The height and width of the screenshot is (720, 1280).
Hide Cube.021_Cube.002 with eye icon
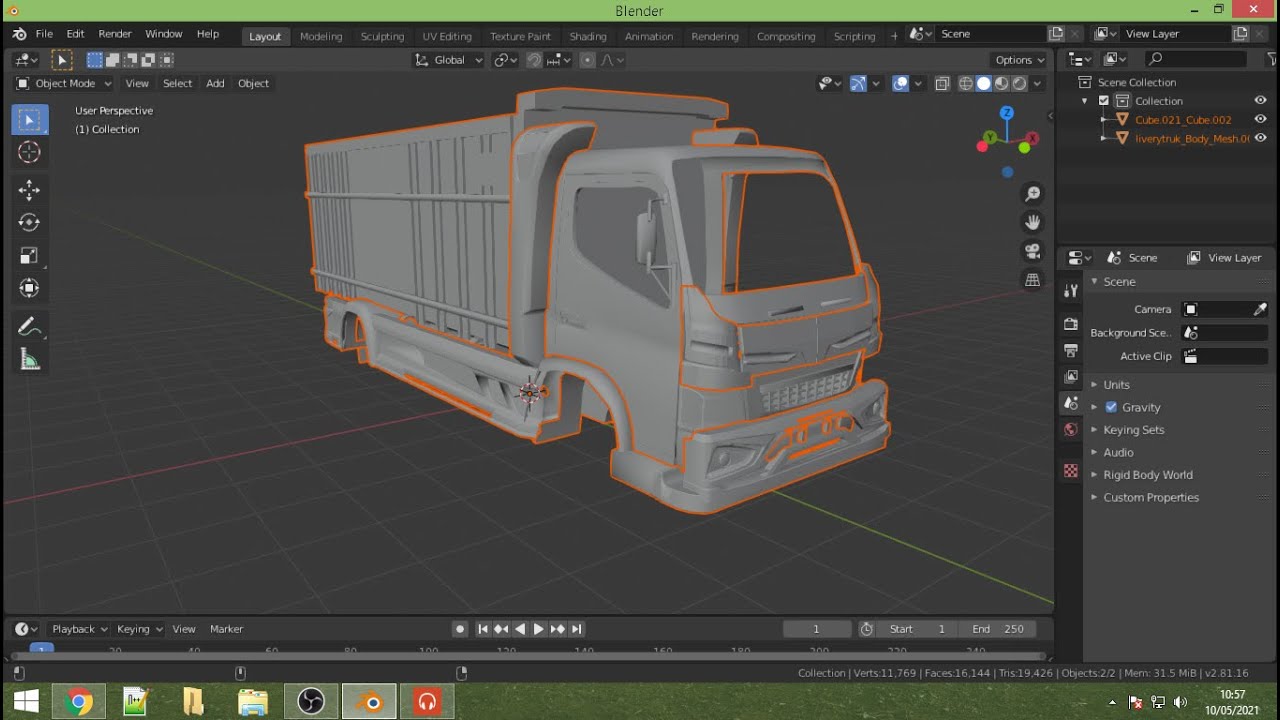tap(1260, 119)
